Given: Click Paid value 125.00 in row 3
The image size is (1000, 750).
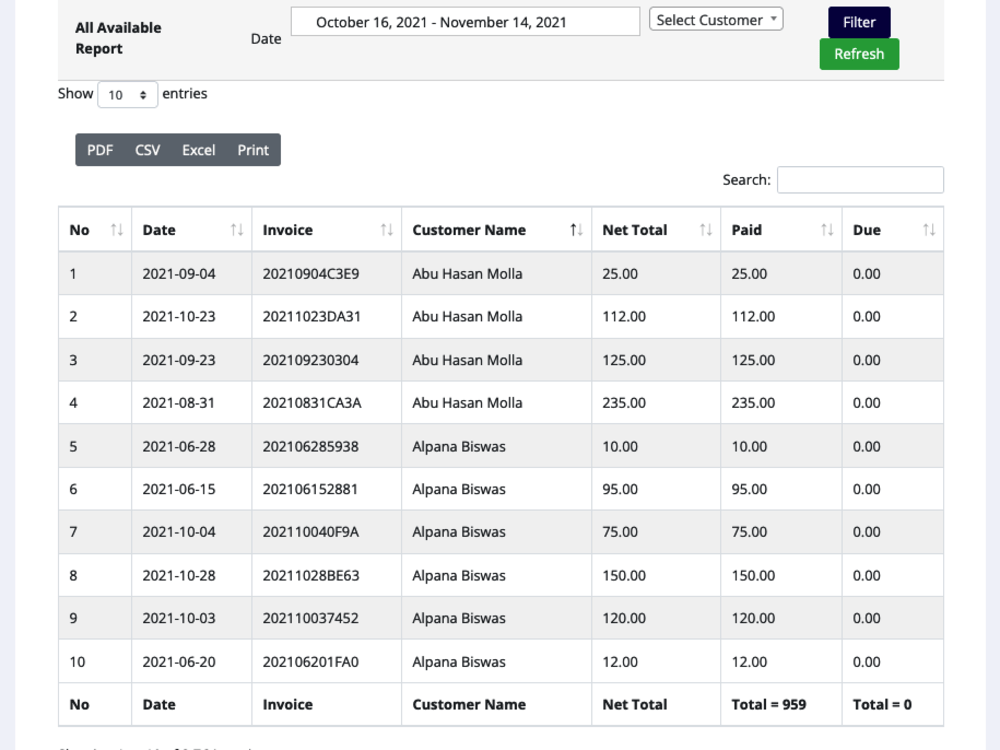Looking at the screenshot, I should pyautogui.click(x=753, y=360).
